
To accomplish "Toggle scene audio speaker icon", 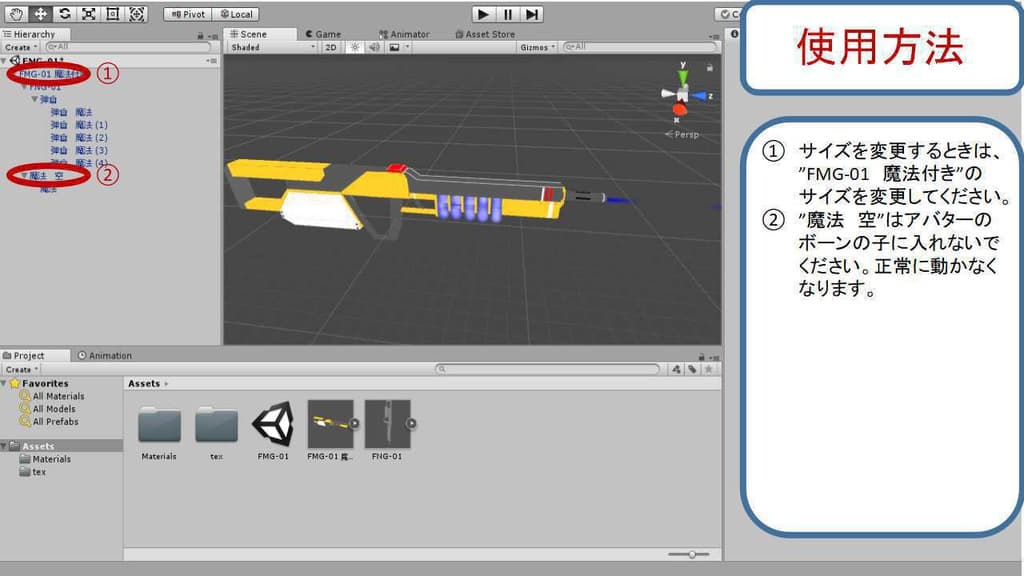I will pos(373,47).
